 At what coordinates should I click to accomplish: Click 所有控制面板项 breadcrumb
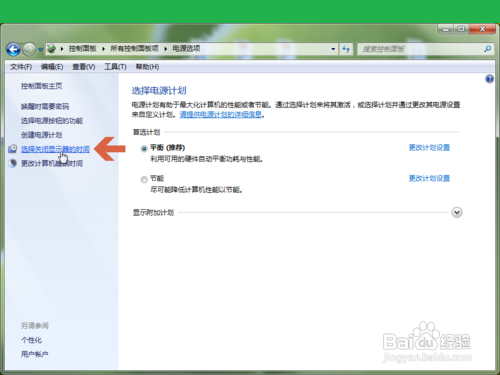[x=134, y=49]
